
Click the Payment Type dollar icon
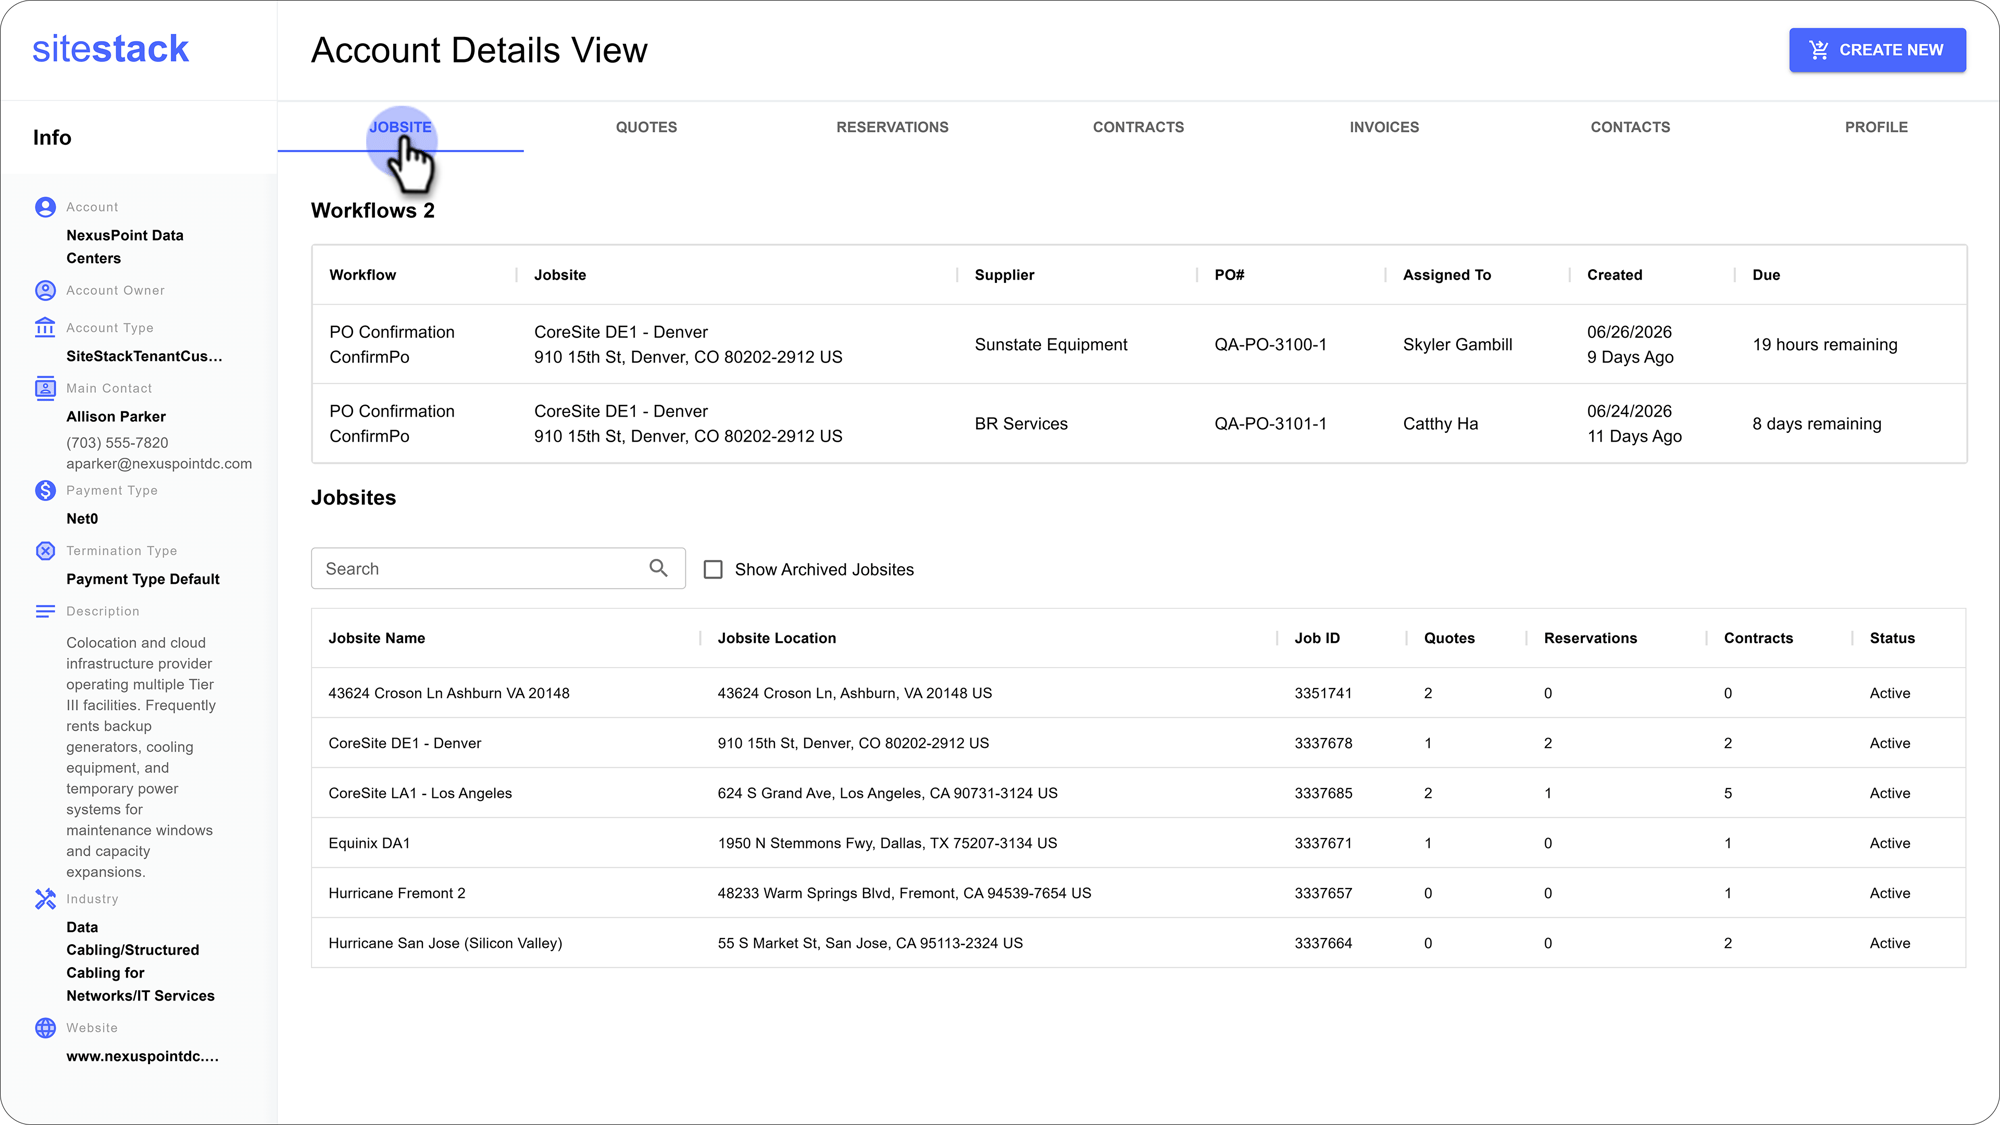click(45, 490)
